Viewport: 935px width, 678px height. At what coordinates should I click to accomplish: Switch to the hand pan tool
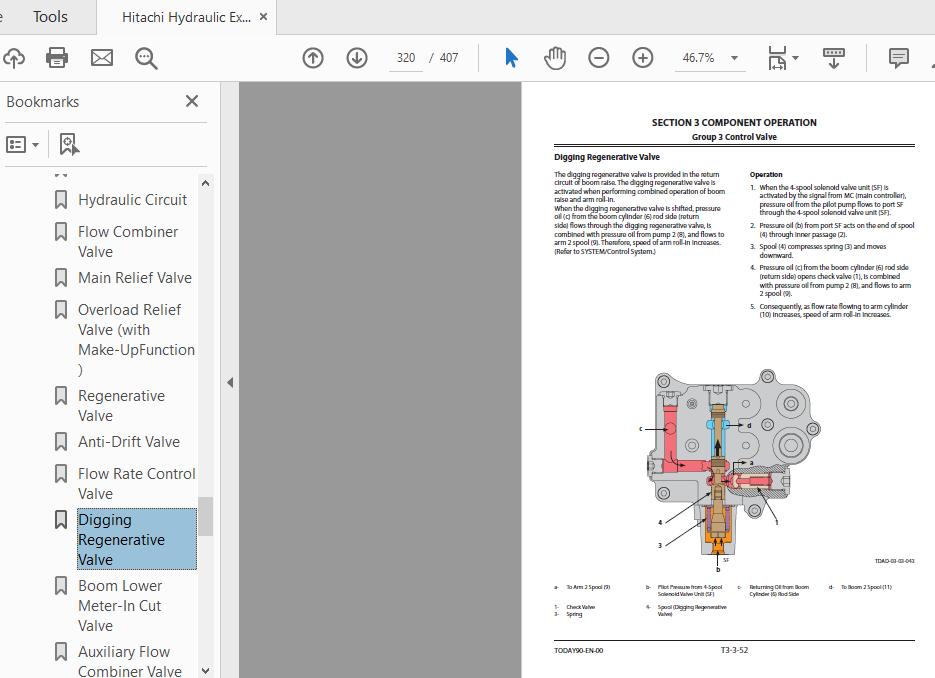(555, 58)
